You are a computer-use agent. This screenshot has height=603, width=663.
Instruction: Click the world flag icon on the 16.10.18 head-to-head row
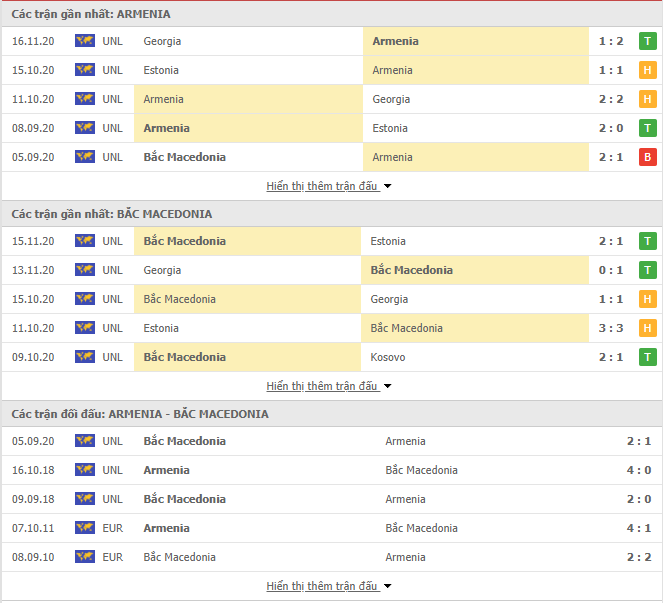[85, 469]
